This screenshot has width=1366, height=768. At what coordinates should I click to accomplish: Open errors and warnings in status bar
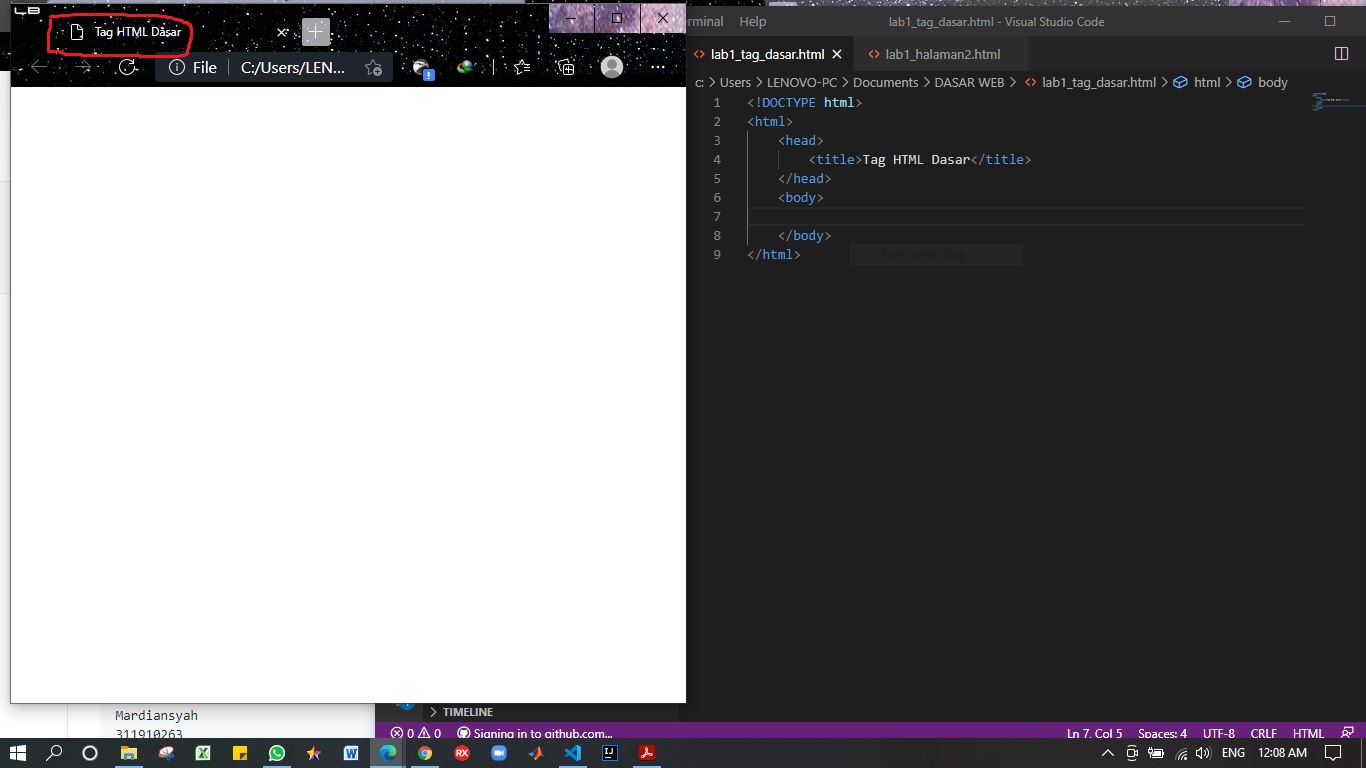pyautogui.click(x=415, y=733)
